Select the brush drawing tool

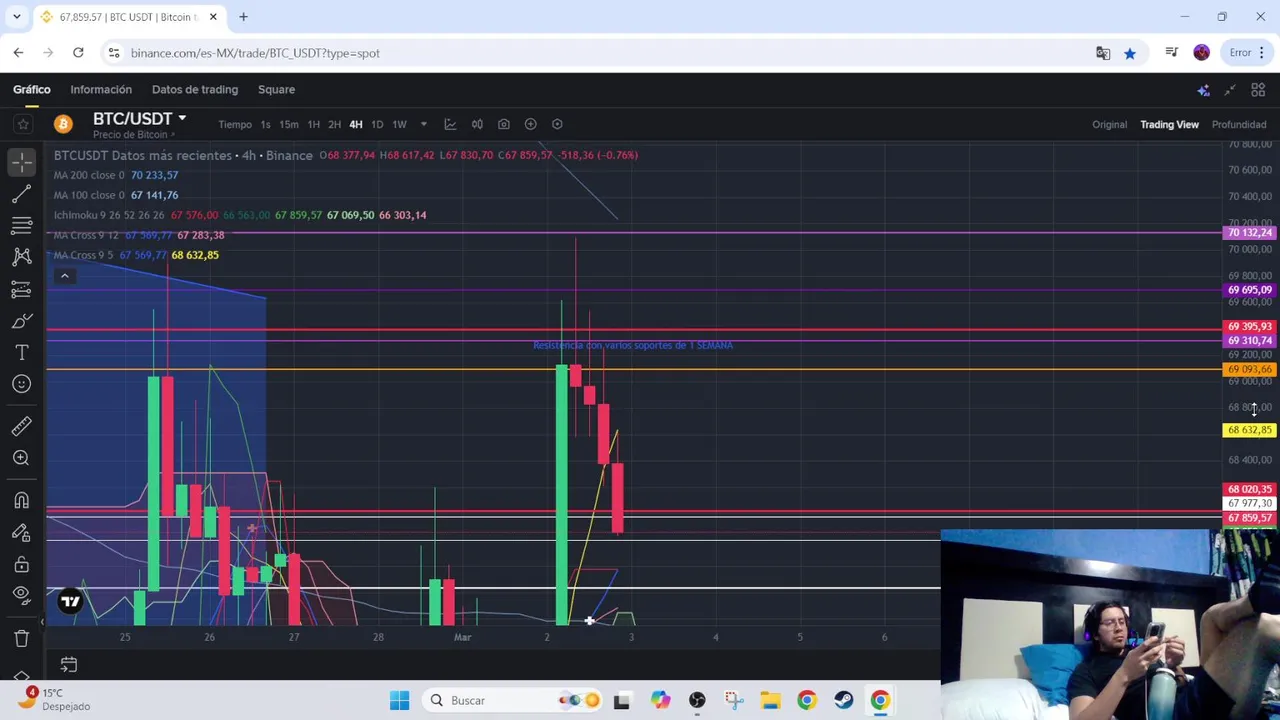point(21,321)
